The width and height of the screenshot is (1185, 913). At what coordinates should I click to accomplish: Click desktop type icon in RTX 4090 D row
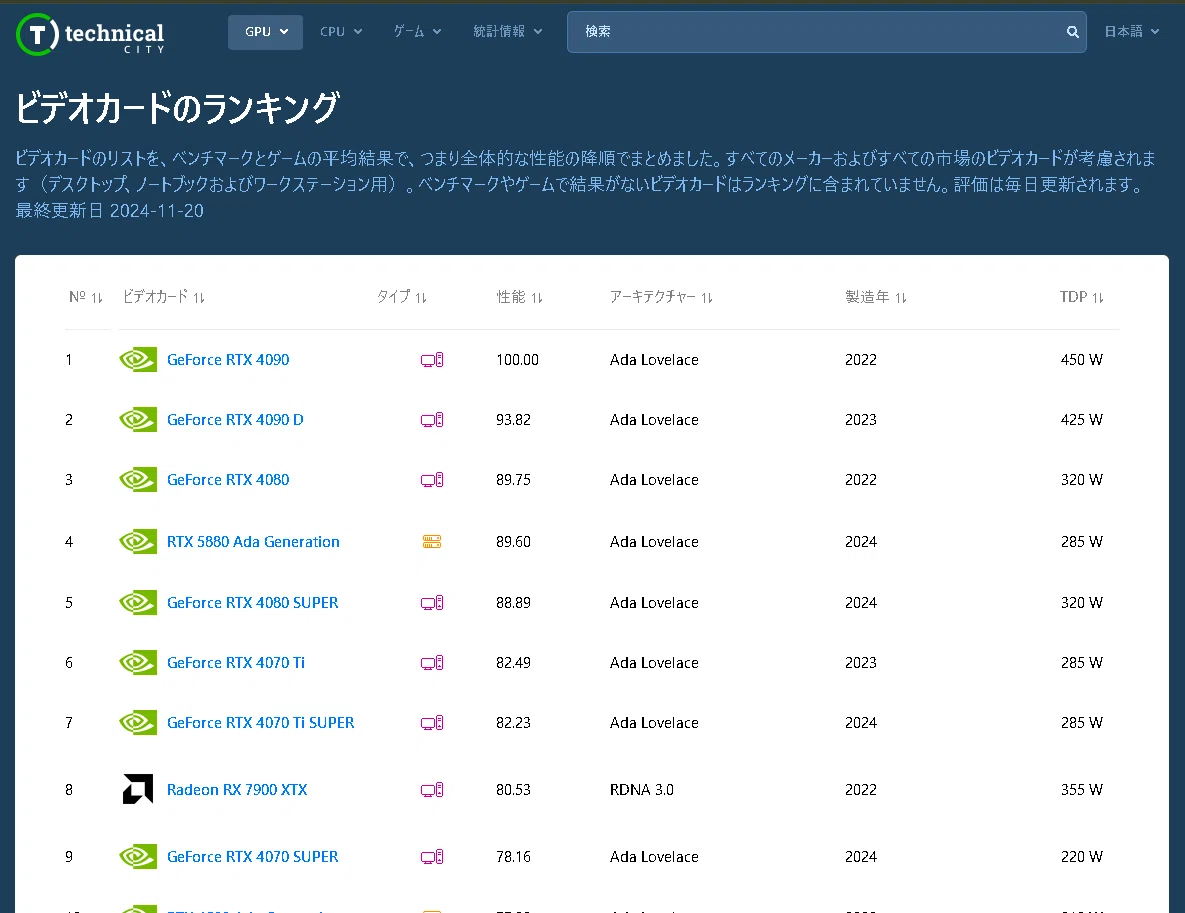click(x=432, y=419)
